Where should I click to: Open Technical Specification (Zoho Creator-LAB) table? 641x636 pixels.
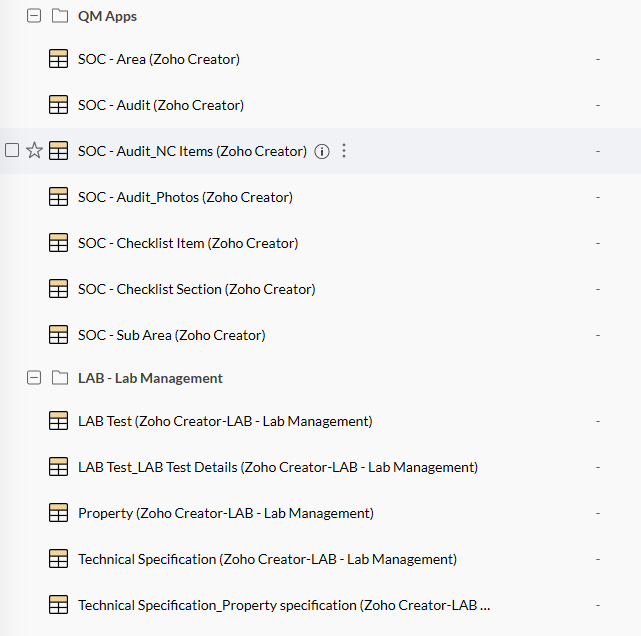[x=267, y=559]
